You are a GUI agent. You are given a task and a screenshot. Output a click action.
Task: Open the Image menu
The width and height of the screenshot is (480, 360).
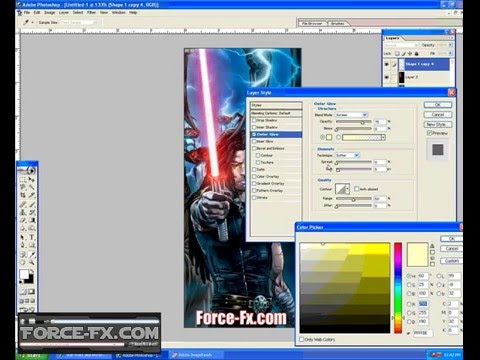pos(49,12)
